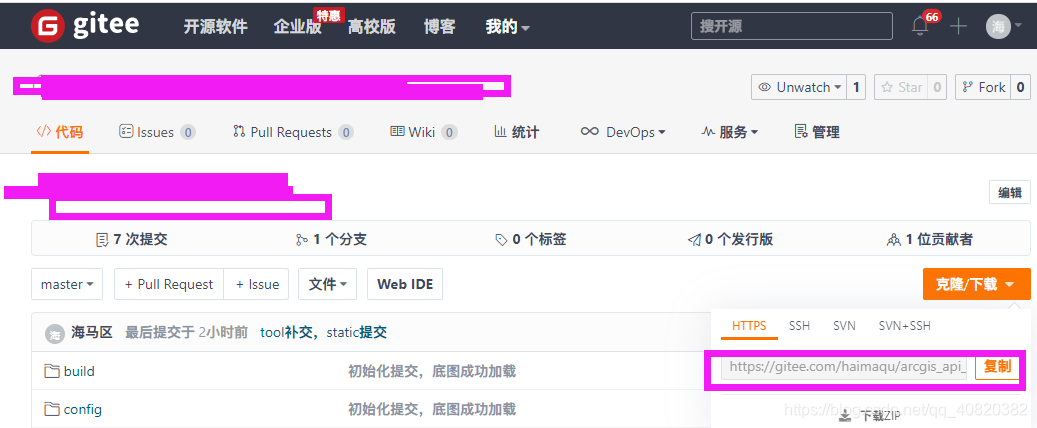View the 1 个分支 branches

pyautogui.click(x=331, y=239)
